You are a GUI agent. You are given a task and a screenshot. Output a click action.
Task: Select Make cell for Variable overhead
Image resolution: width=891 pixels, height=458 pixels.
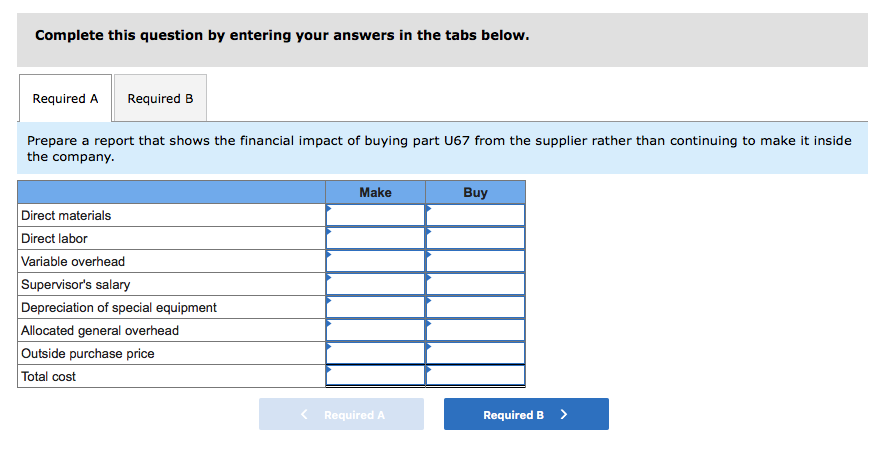click(x=375, y=262)
